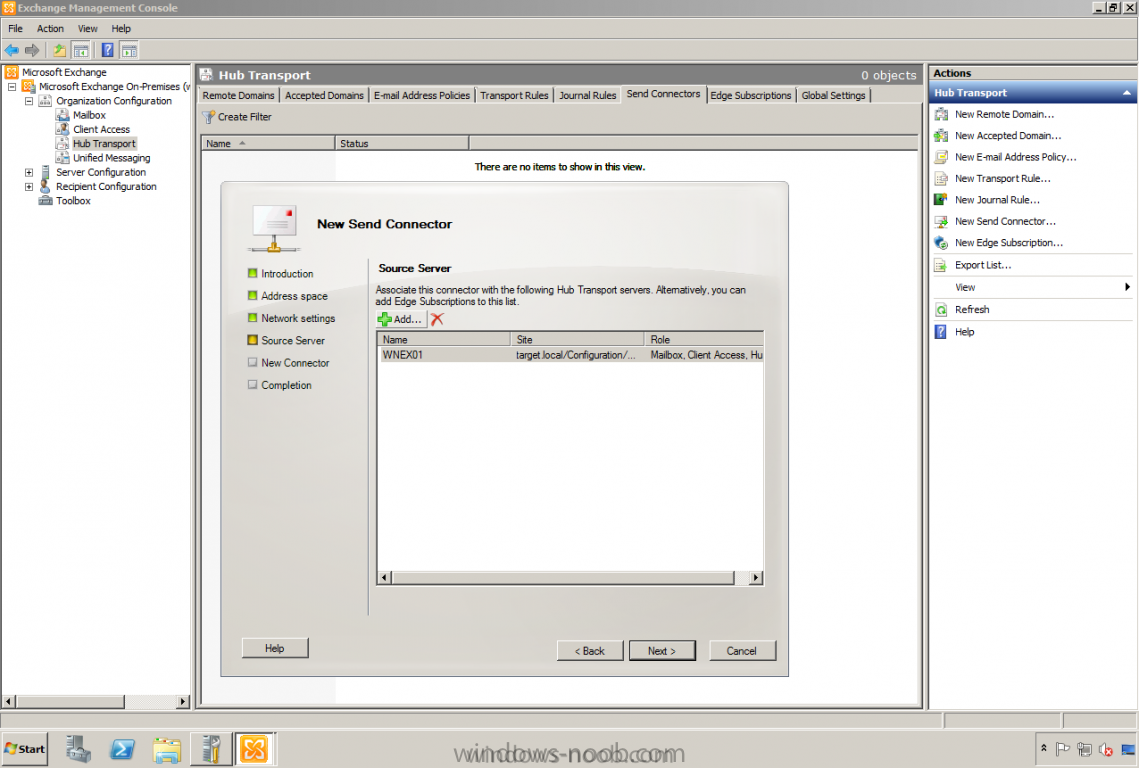Click the Add... button label
Viewport: 1139px width, 768px height.
pos(408,319)
